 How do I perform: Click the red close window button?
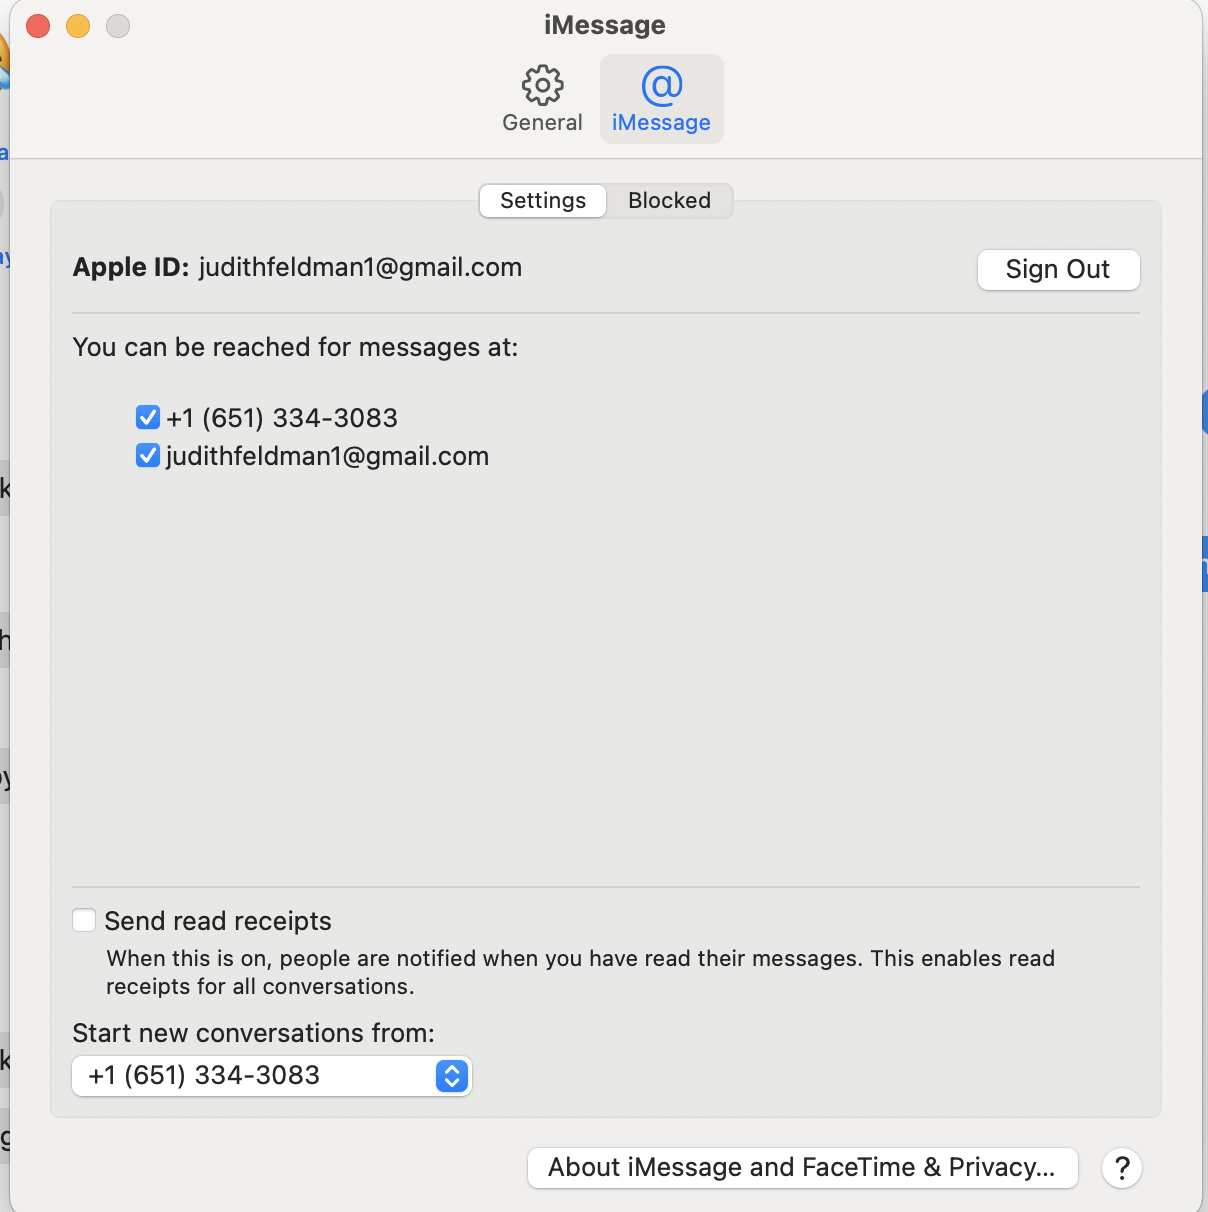[38, 26]
